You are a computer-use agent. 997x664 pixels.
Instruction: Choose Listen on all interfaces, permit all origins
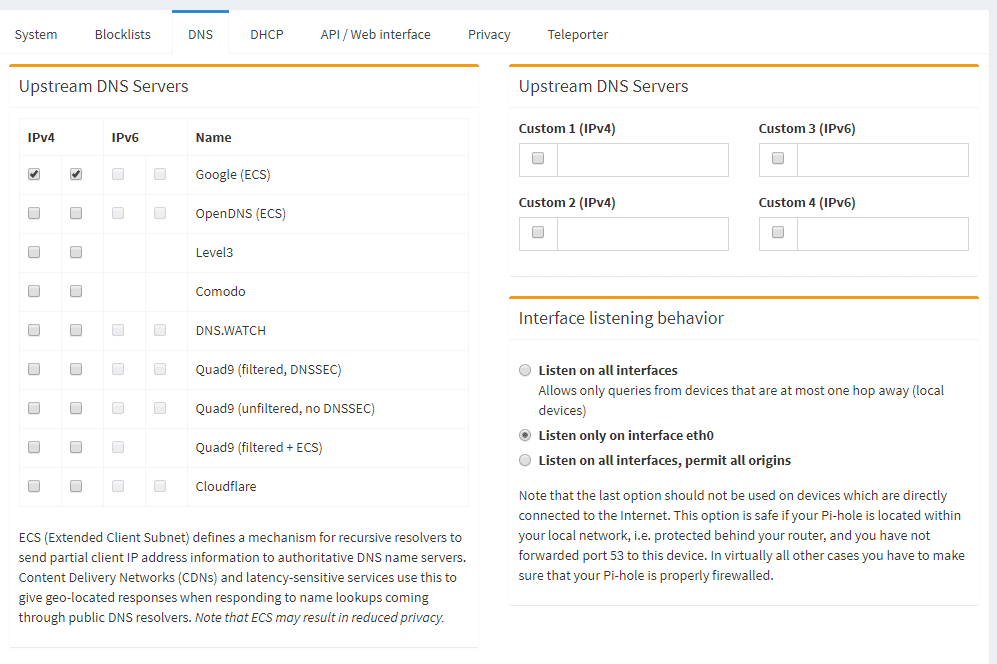click(526, 460)
